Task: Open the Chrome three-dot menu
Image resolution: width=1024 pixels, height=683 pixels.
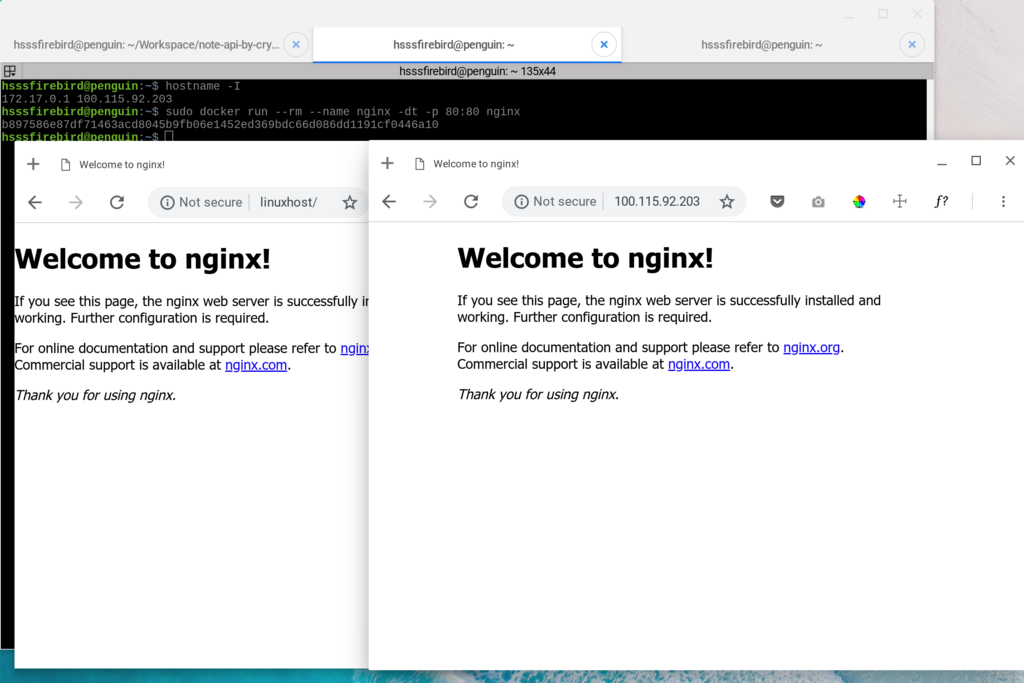Action: coord(1004,202)
